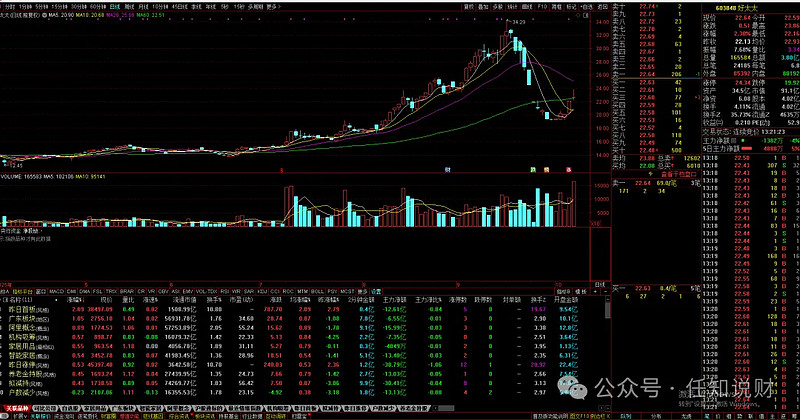Select the 关联品种 bottom tab

pos(16,408)
